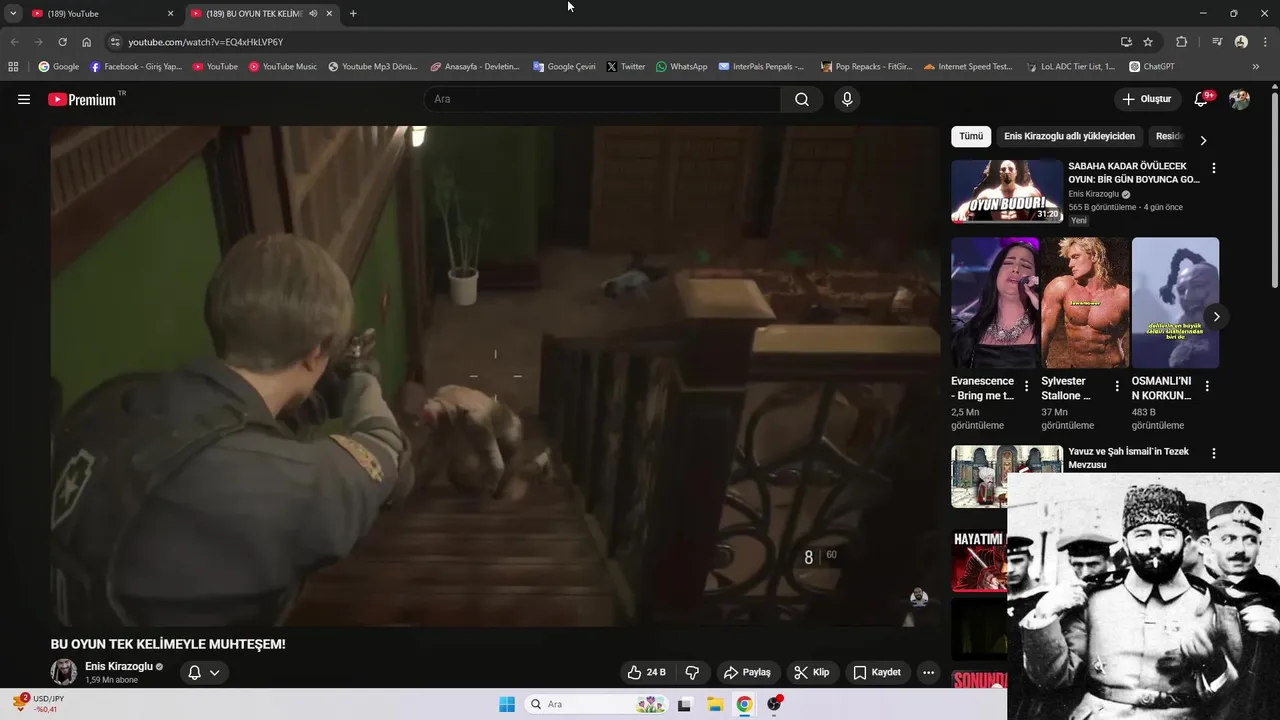The image size is (1280, 720).
Task: Show hidden bookmarks overflow chevron
Action: pyautogui.click(x=1256, y=66)
